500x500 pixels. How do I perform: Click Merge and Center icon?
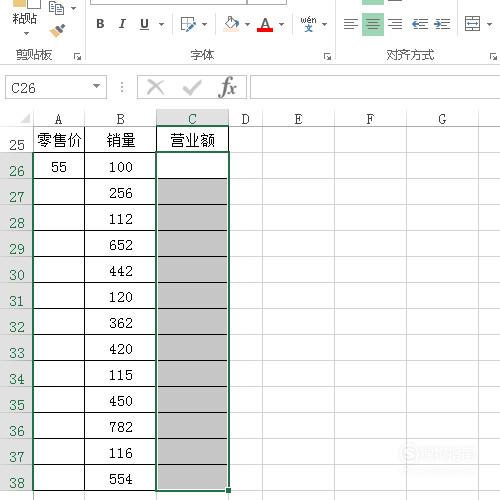(472, 24)
